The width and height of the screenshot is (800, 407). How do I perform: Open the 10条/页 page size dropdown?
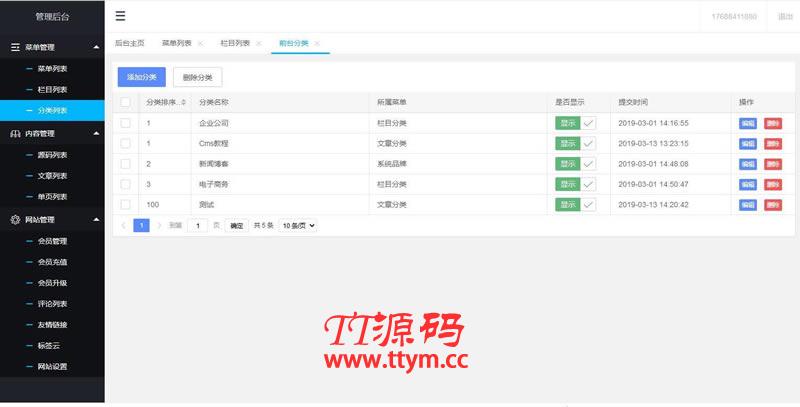pos(298,225)
